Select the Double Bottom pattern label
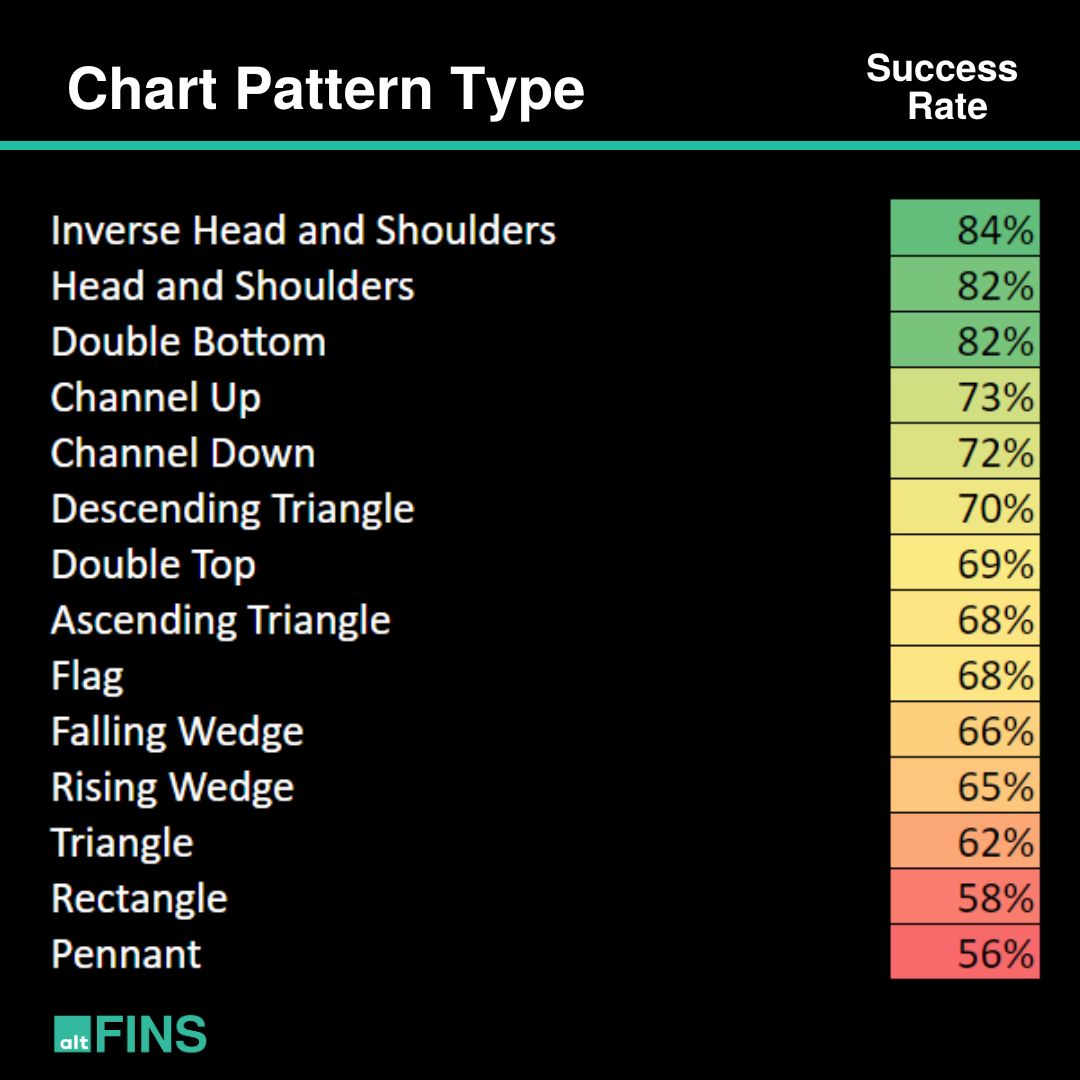 click(189, 342)
